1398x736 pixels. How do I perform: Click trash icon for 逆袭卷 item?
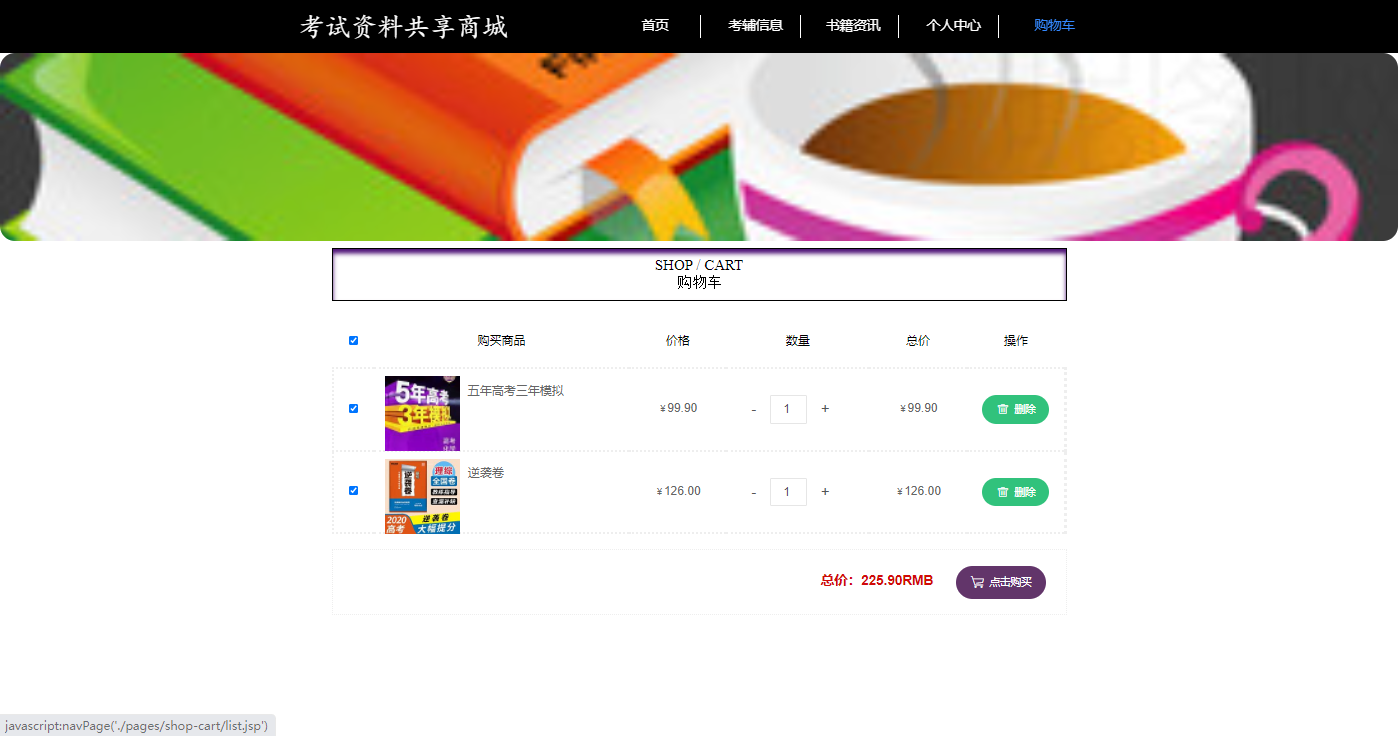click(x=1003, y=492)
